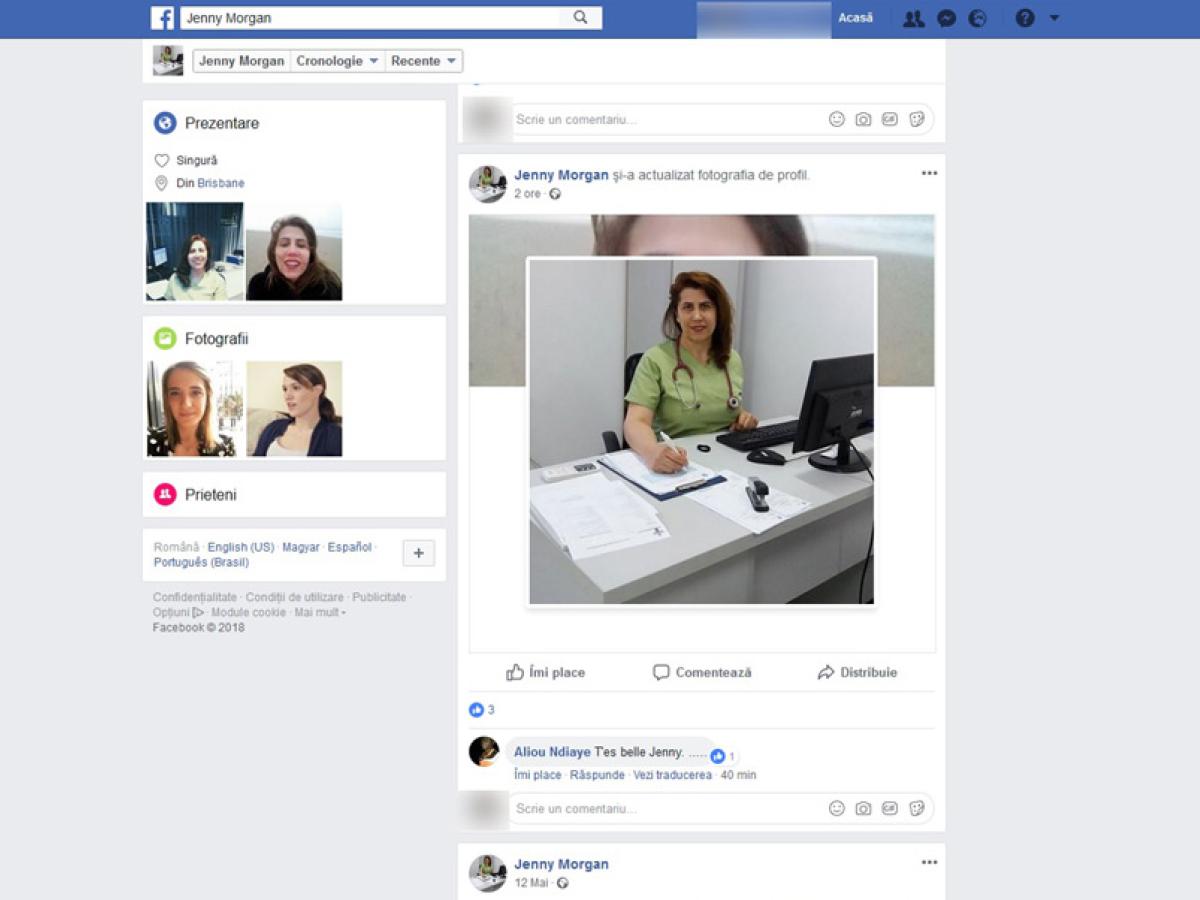Add more languages with the plus button

click(x=418, y=553)
